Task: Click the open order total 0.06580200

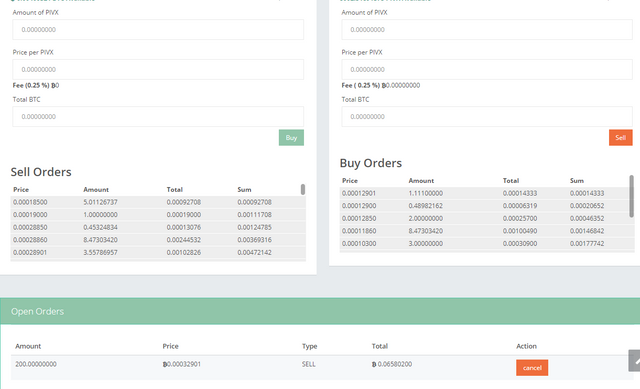Action: (392, 364)
